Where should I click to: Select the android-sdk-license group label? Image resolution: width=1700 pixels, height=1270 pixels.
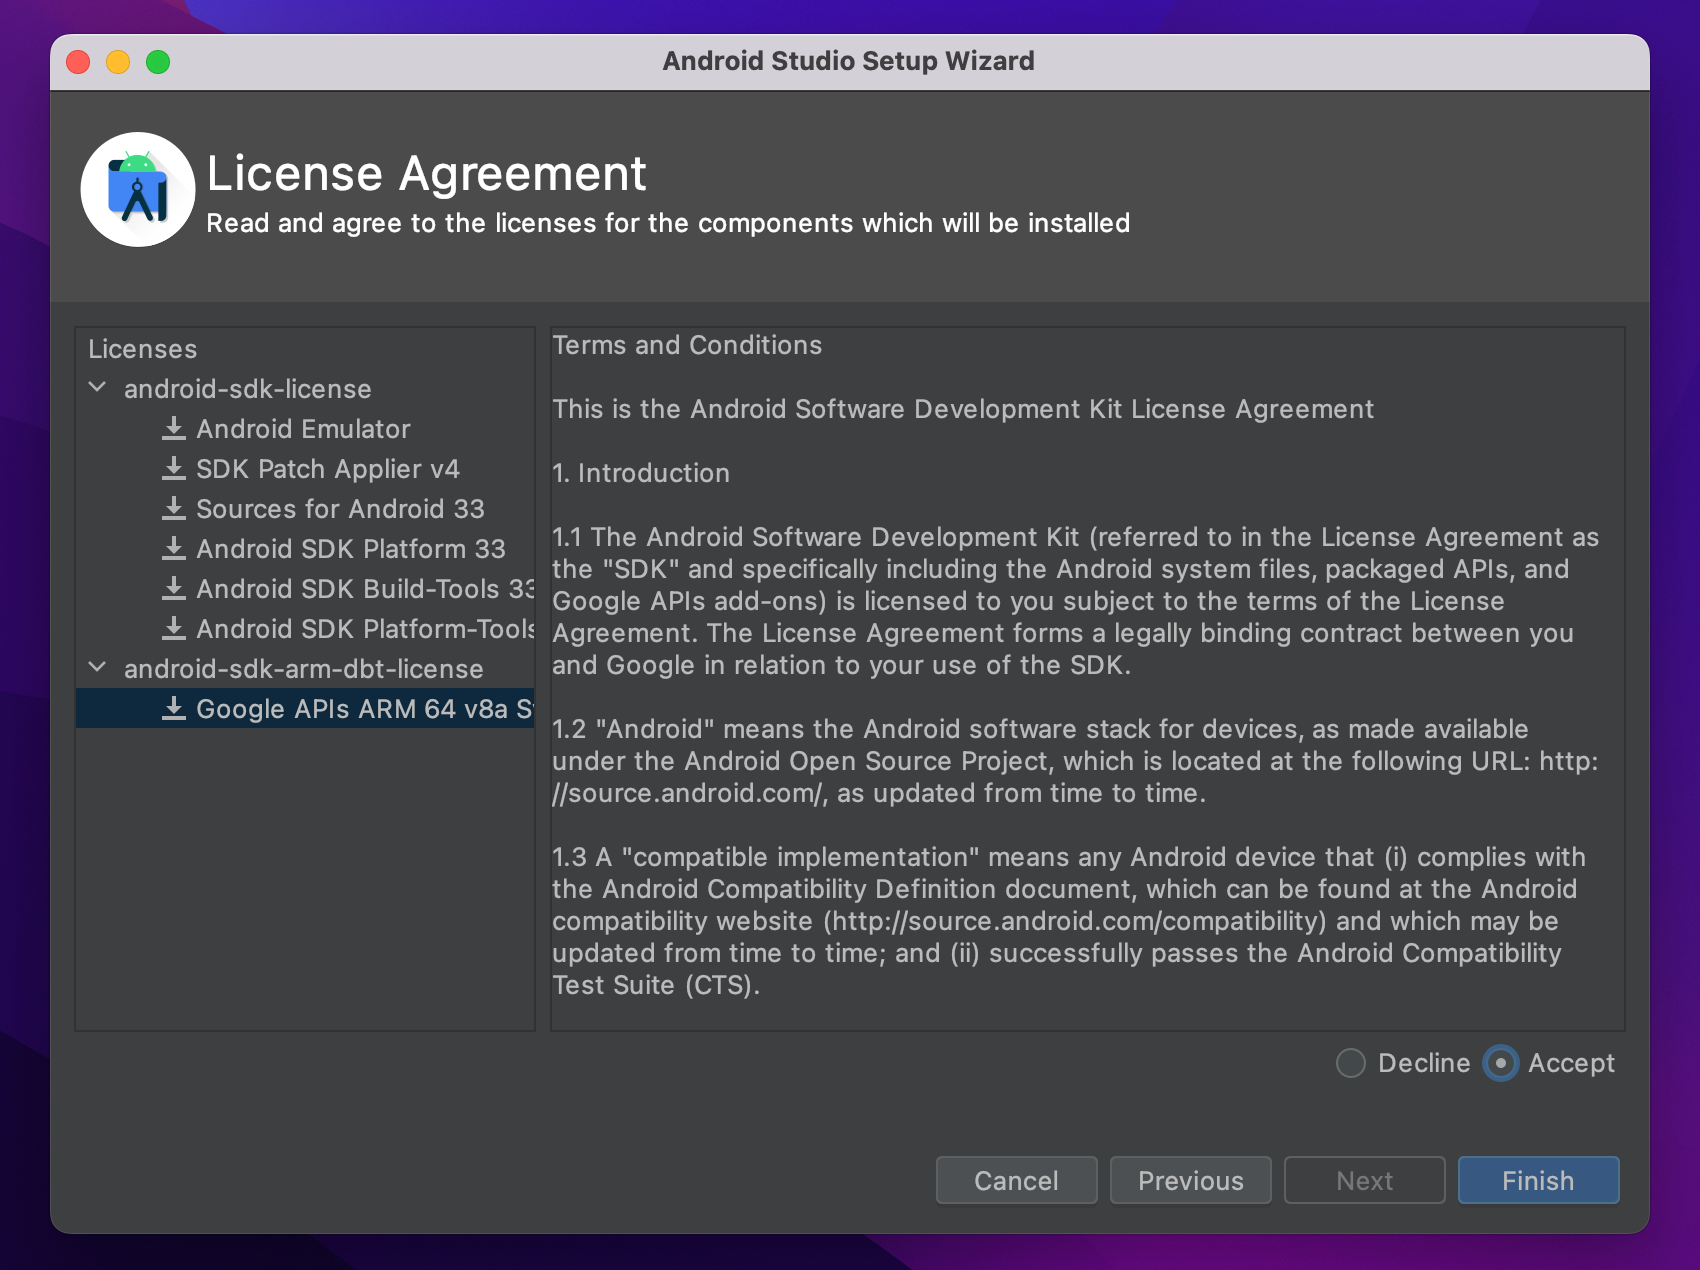pyautogui.click(x=248, y=389)
